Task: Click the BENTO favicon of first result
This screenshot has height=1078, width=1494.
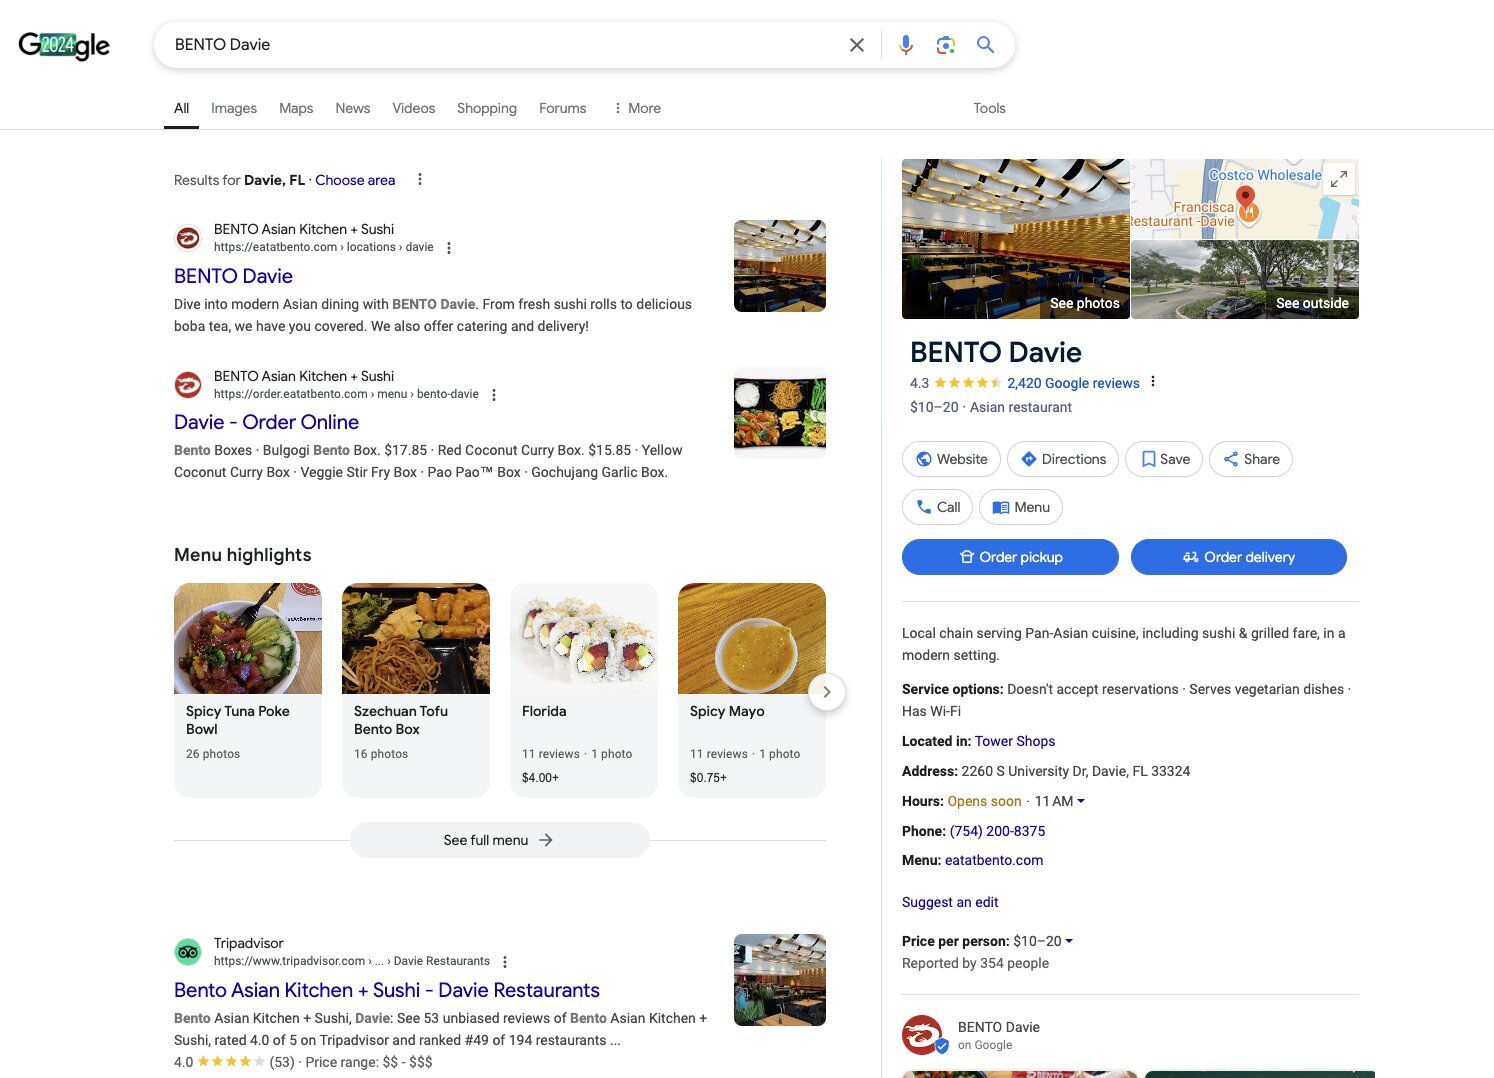Action: pyautogui.click(x=188, y=238)
